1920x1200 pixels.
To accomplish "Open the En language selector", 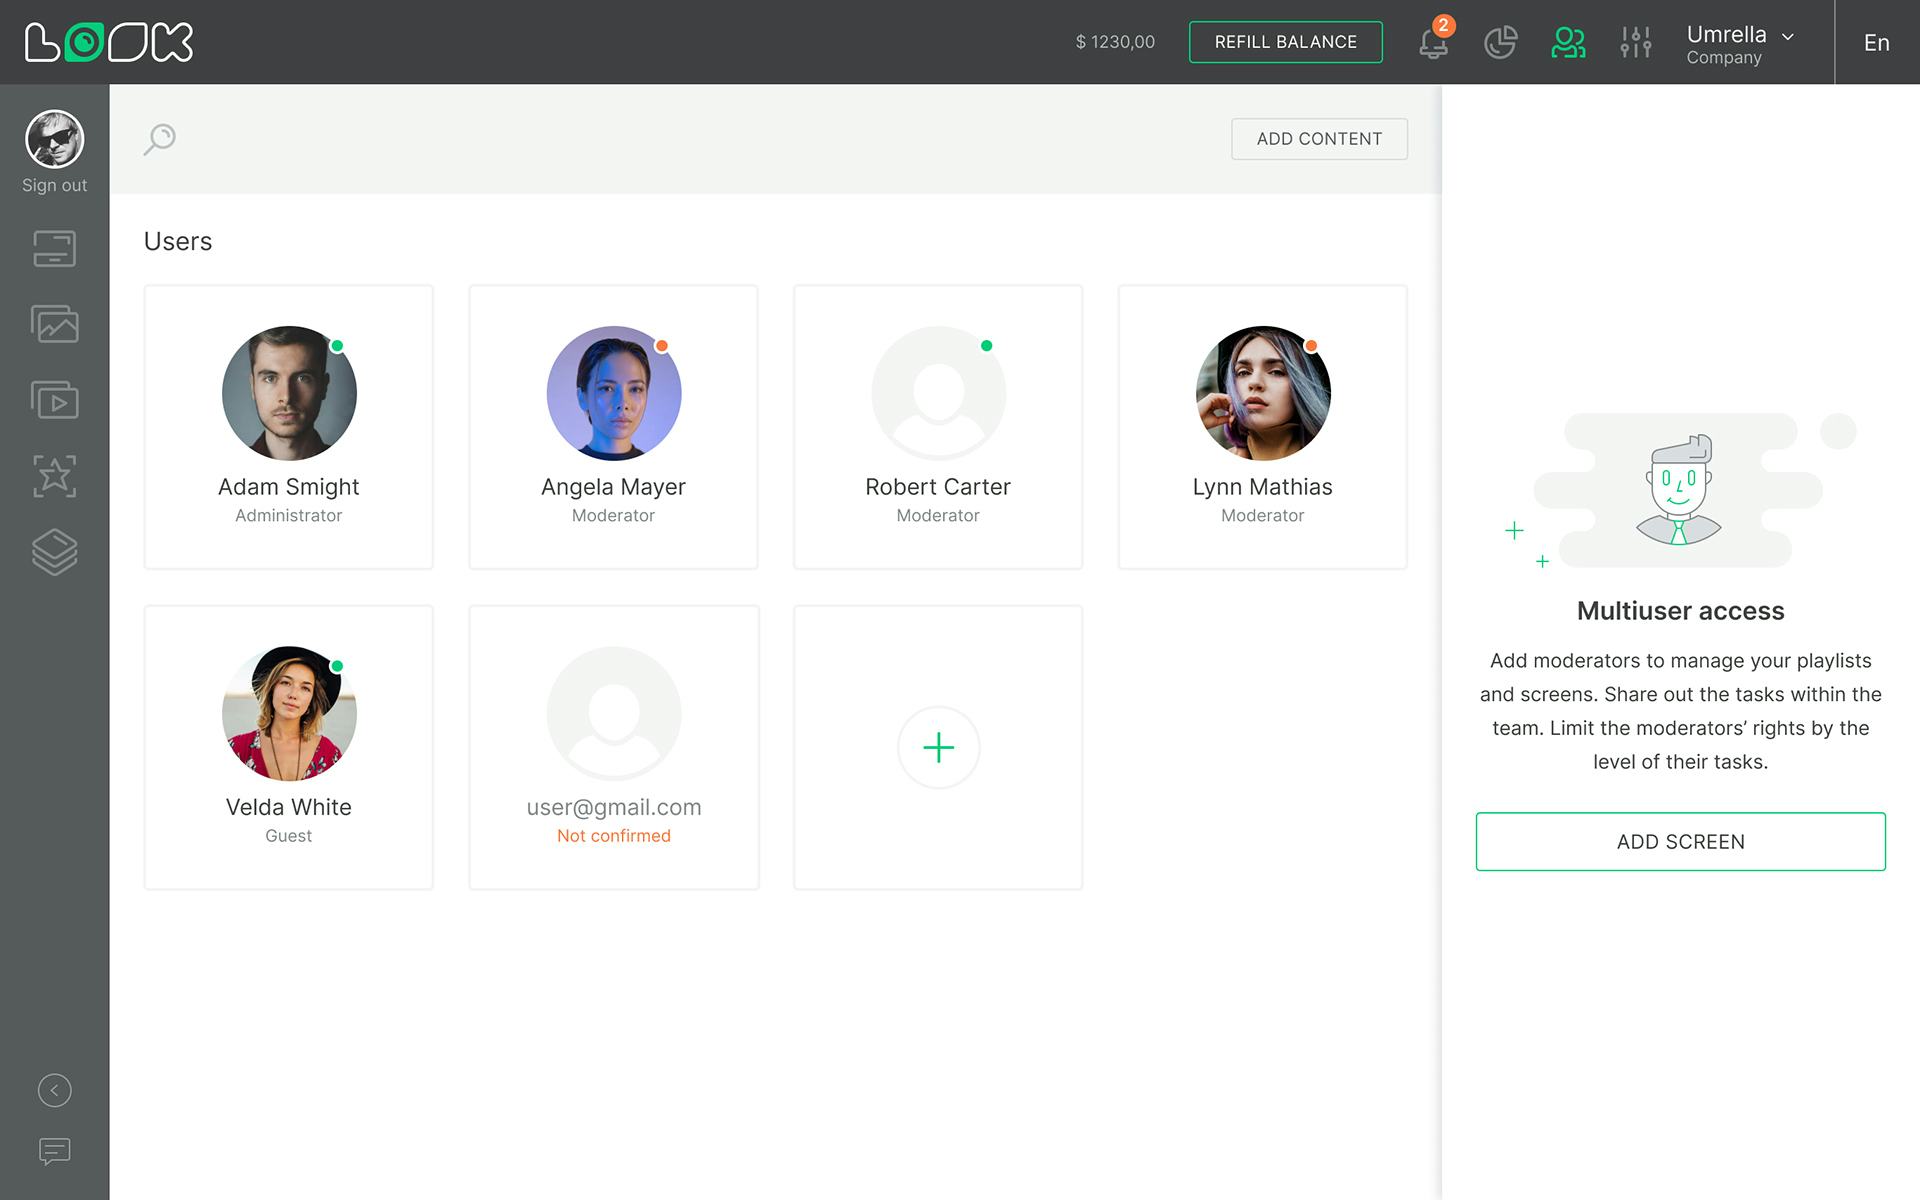I will [x=1876, y=43].
